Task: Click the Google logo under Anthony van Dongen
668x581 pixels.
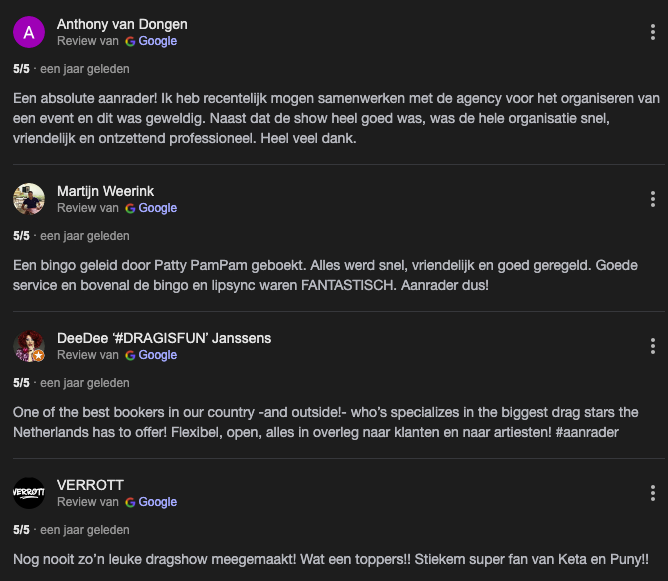Action: click(x=130, y=41)
